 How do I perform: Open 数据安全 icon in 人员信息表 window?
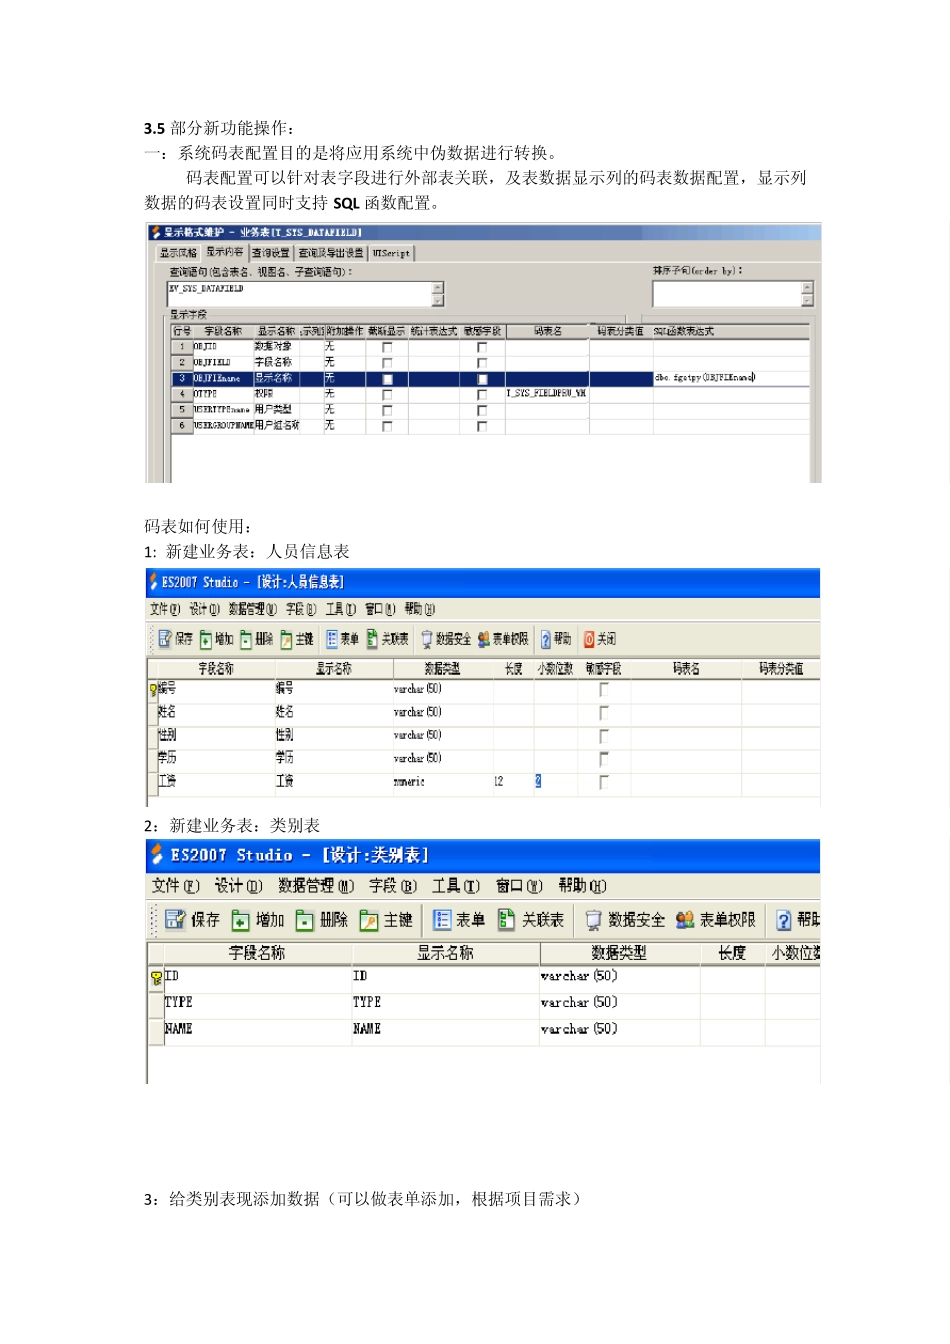point(427,639)
